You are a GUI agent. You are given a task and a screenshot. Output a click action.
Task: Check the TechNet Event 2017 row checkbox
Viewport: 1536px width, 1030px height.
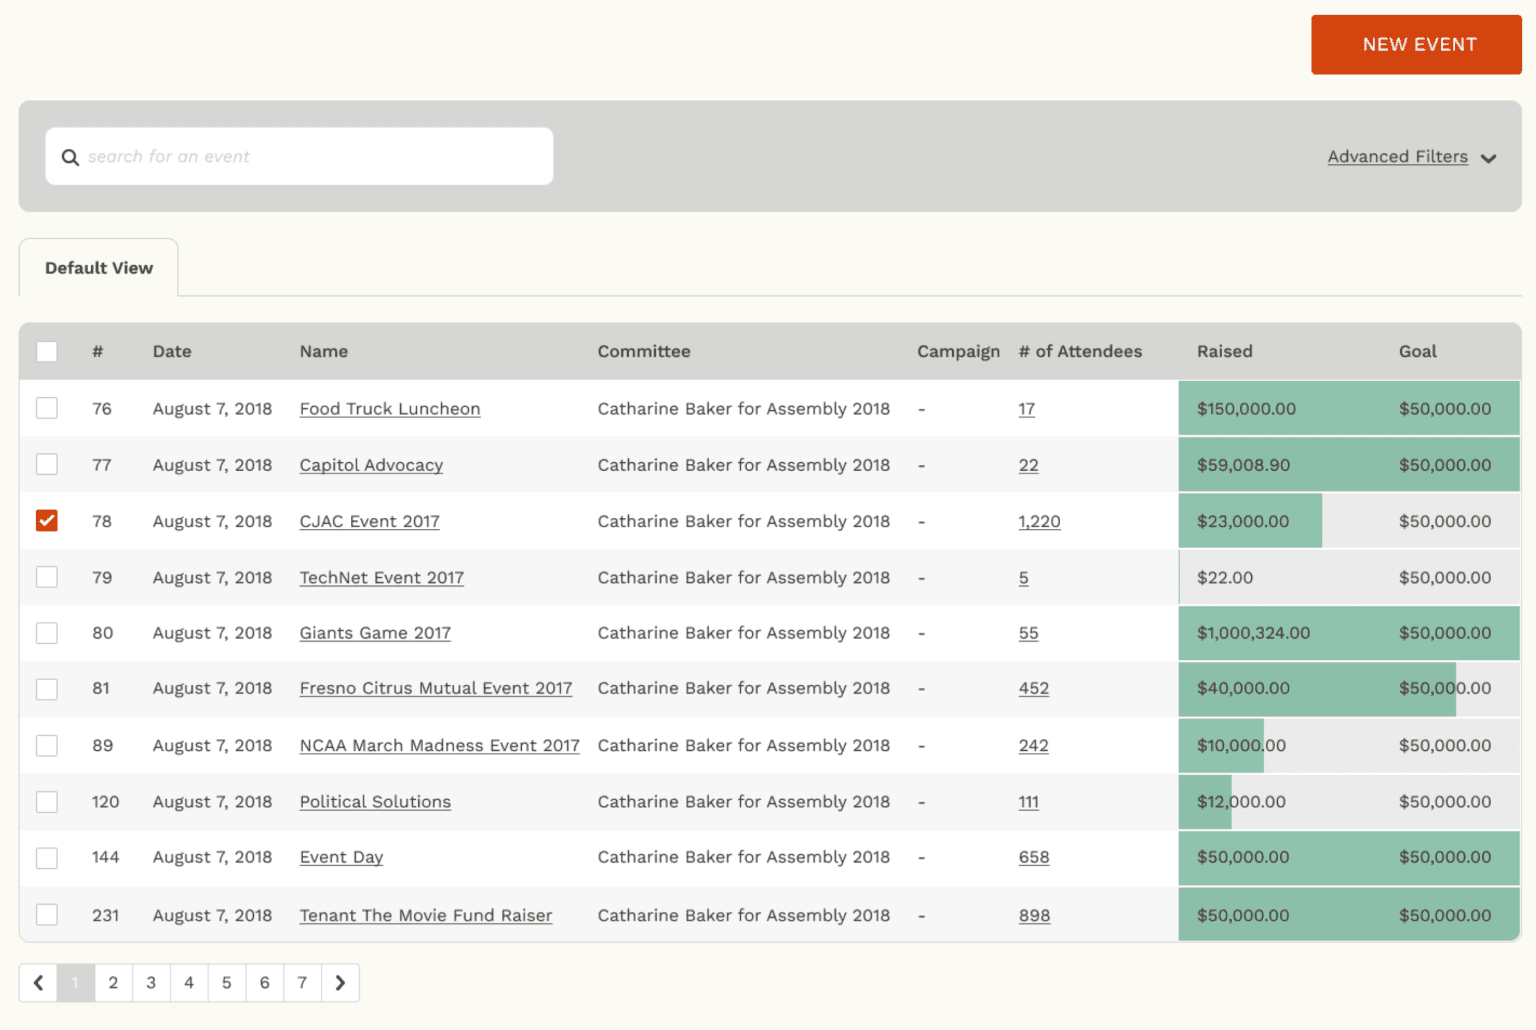click(x=47, y=577)
